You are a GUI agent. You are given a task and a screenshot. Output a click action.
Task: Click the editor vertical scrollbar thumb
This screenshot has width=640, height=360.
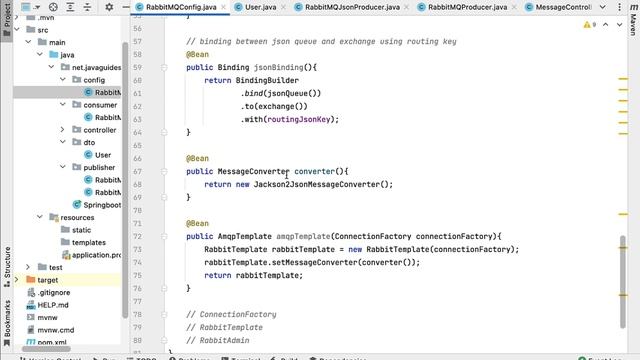pyautogui.click(x=623, y=282)
